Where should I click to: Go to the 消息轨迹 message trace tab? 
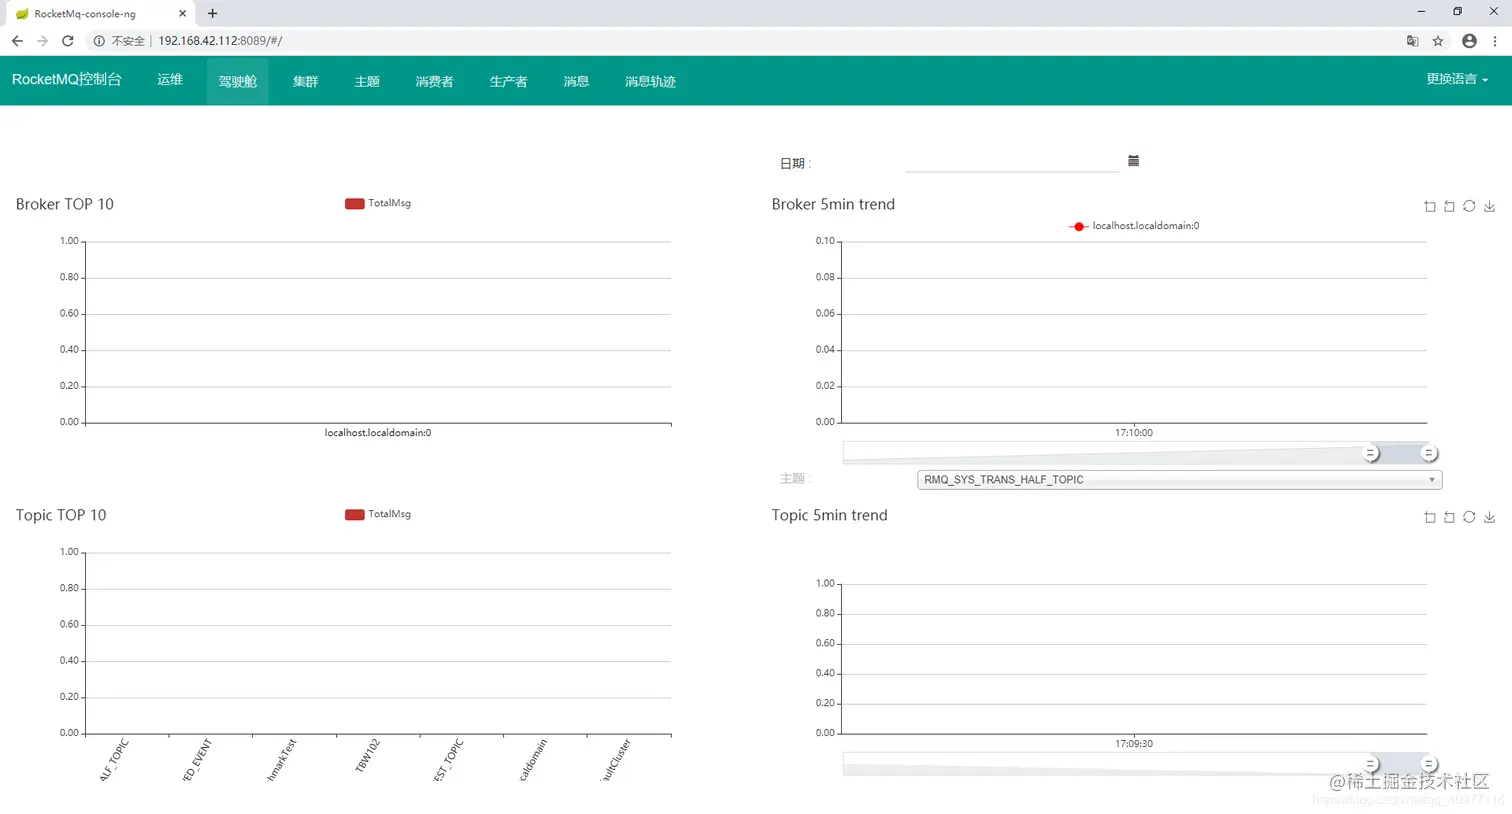click(650, 81)
